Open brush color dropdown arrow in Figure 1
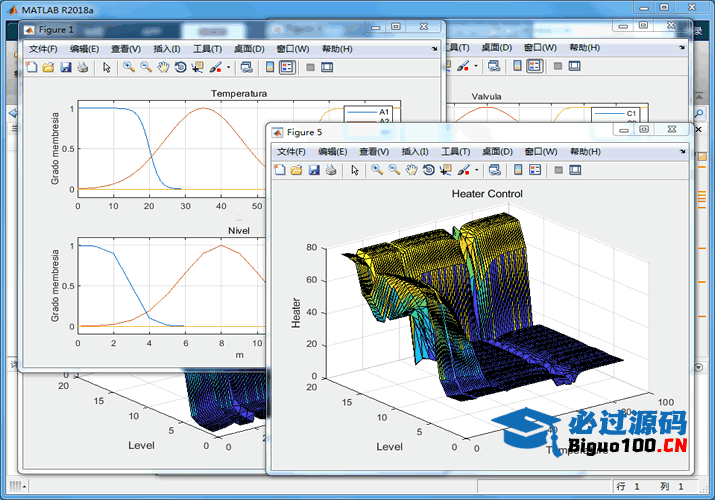This screenshot has height=500, width=715. [x=228, y=67]
